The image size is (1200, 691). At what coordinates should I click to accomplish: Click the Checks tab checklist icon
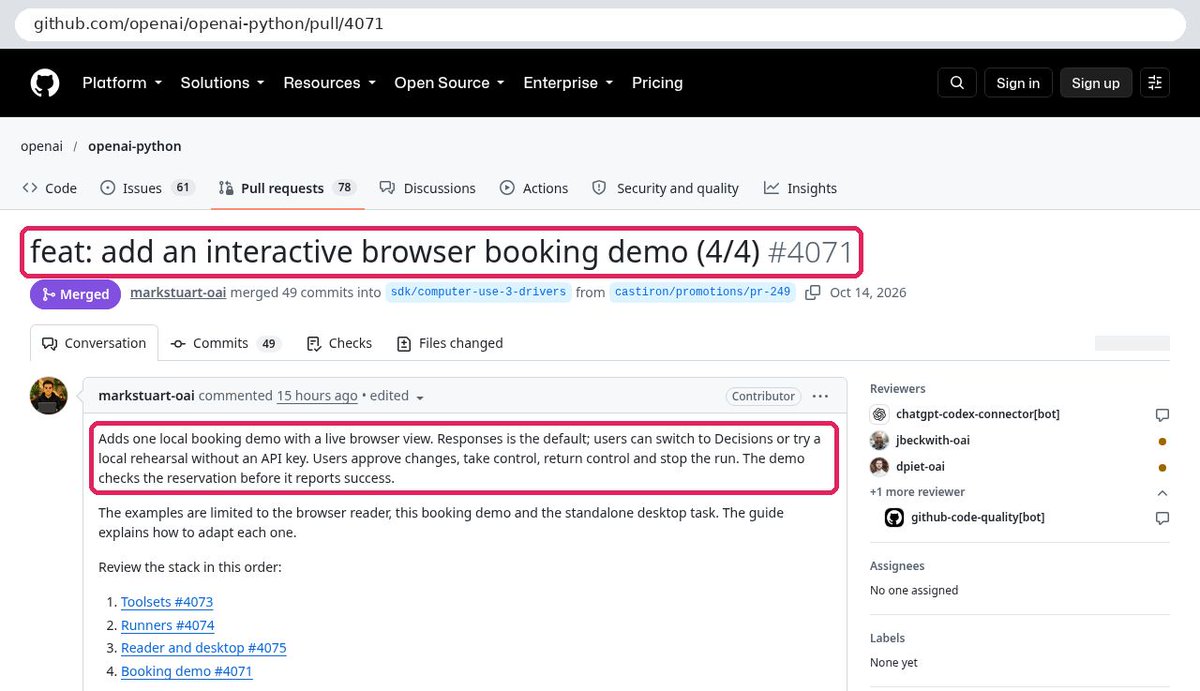pyautogui.click(x=314, y=343)
